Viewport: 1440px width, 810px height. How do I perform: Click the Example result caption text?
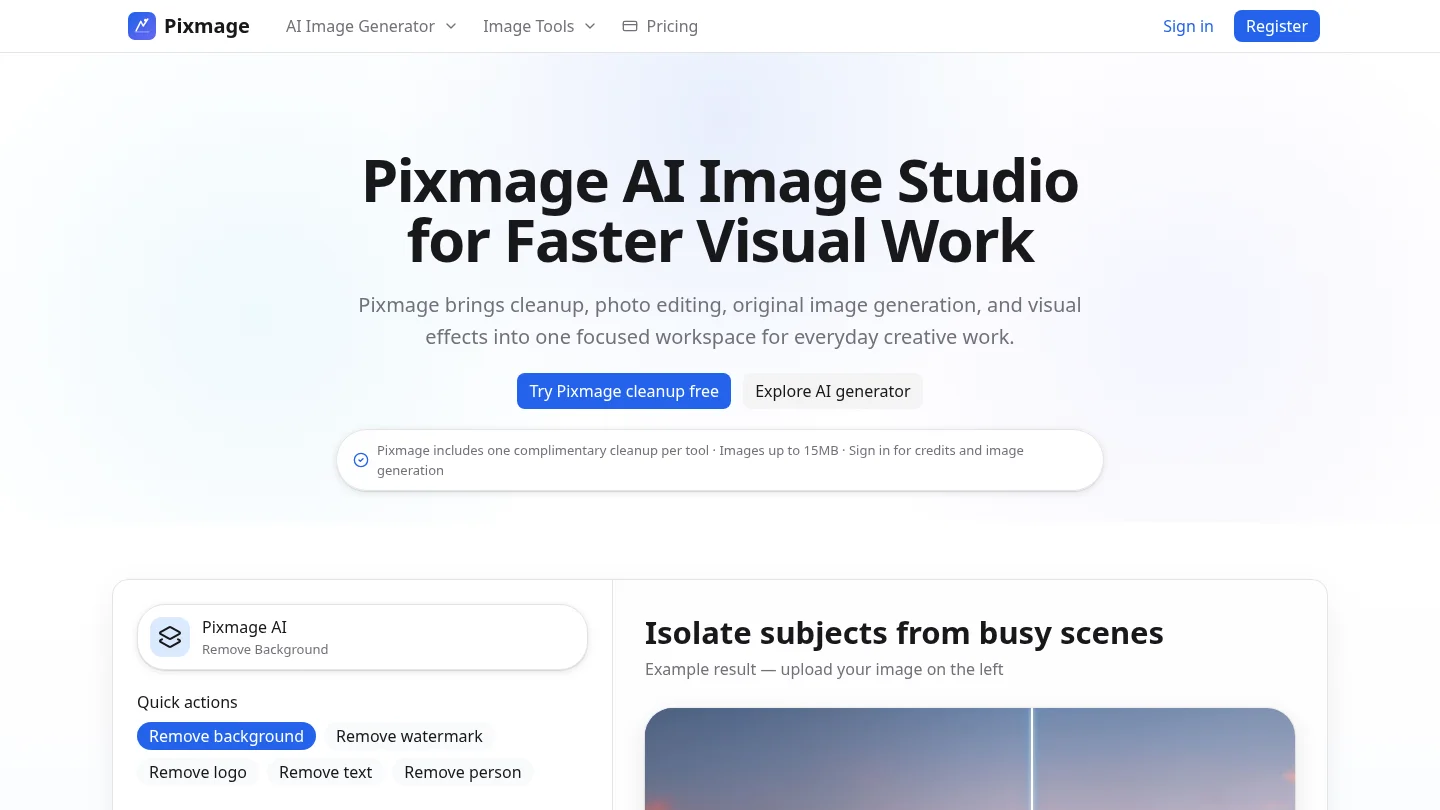824,669
